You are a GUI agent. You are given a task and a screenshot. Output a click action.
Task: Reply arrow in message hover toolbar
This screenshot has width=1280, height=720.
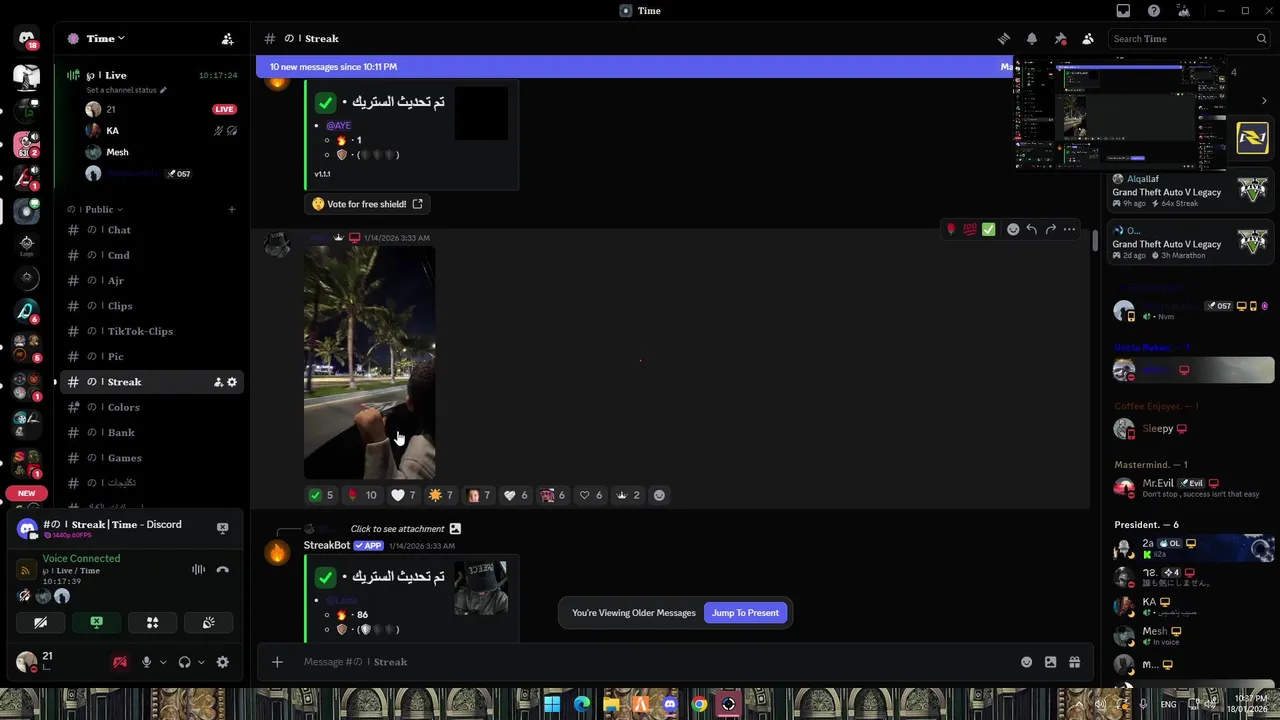(1032, 229)
